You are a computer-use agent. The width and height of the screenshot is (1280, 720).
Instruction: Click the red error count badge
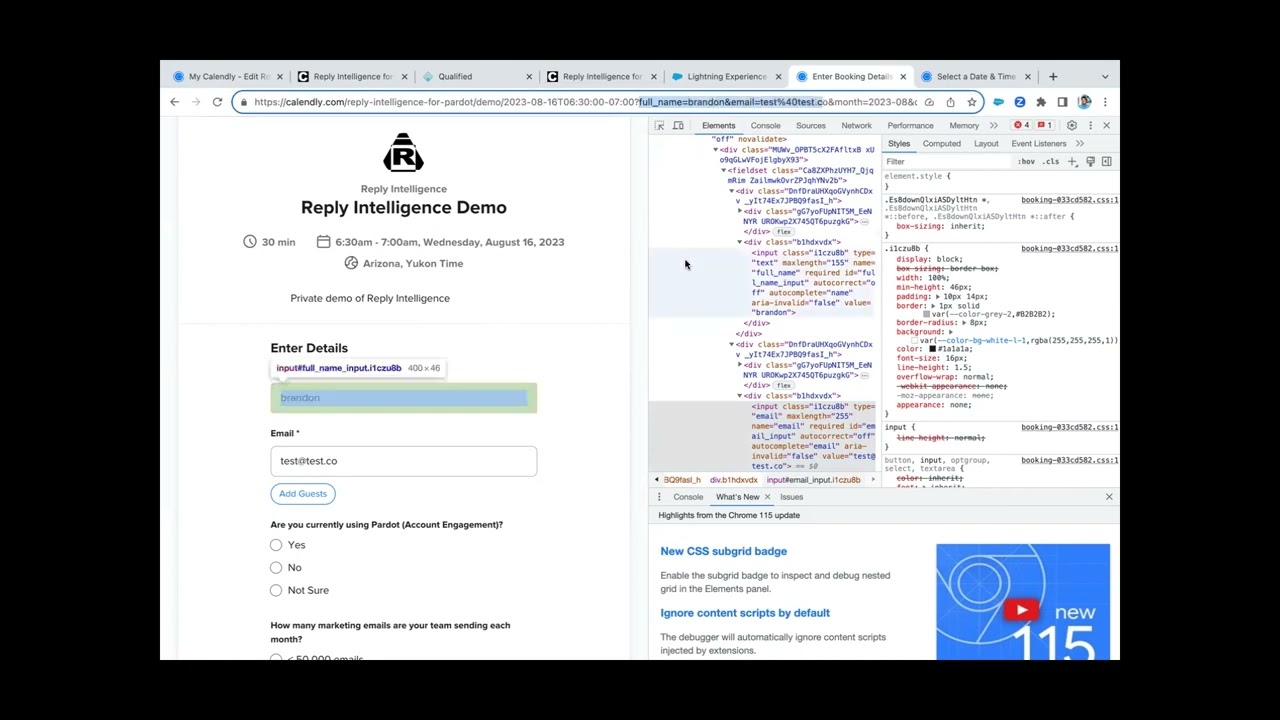pyautogui.click(x=1021, y=126)
